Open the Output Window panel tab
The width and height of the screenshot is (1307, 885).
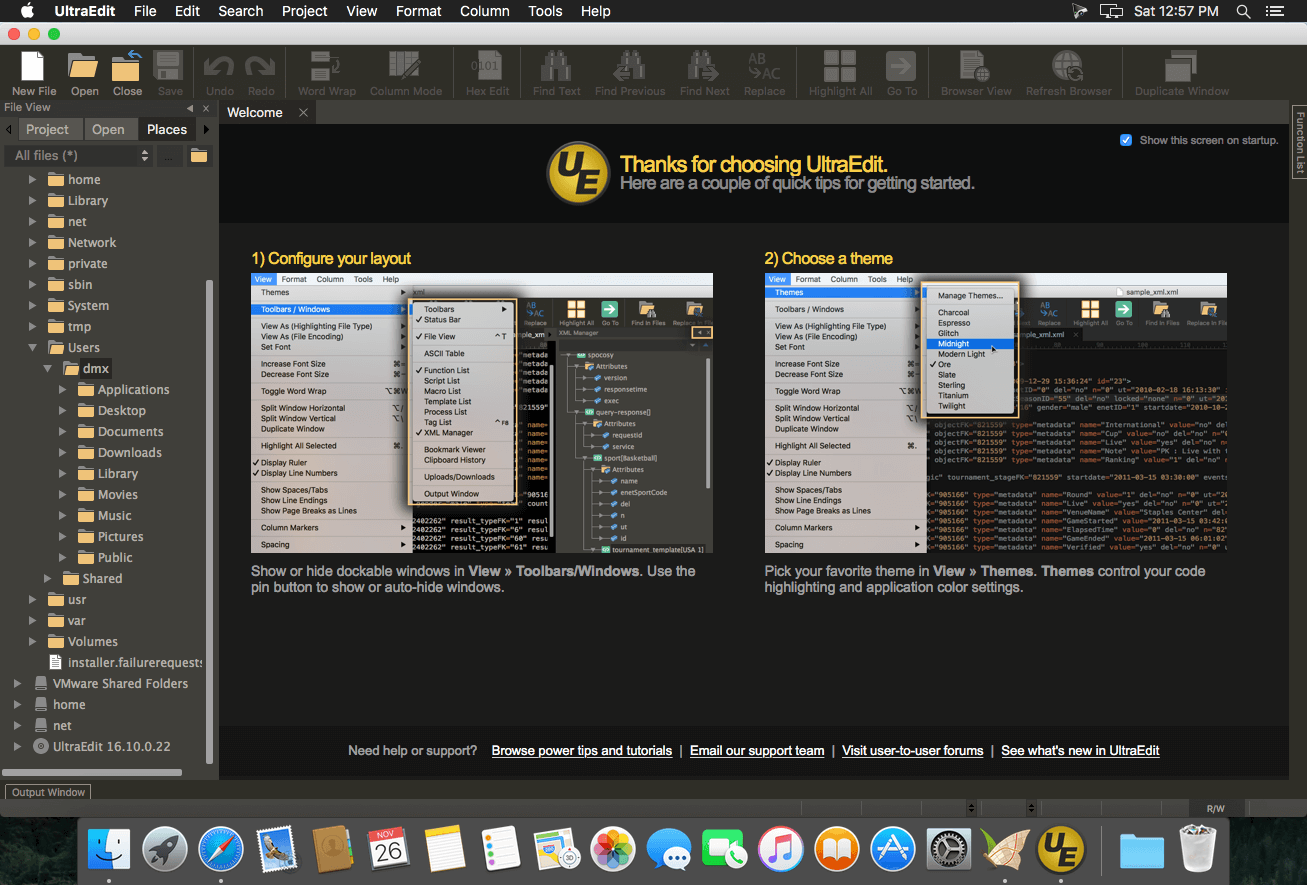pos(48,792)
